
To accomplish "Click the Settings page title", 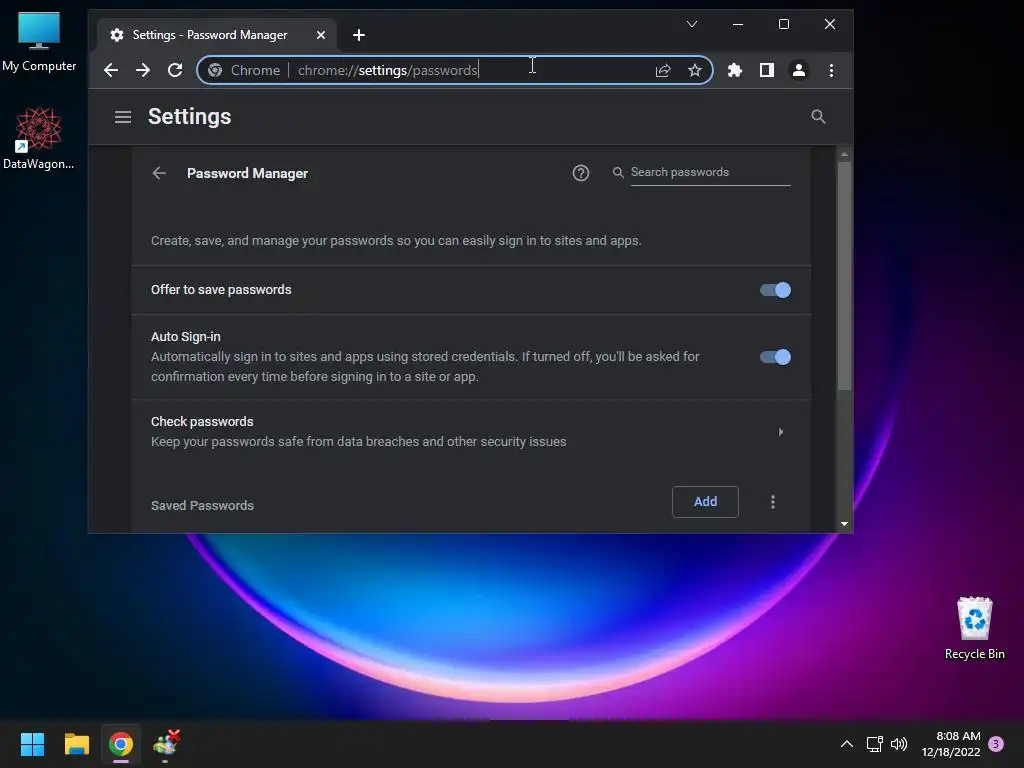I will [x=189, y=117].
